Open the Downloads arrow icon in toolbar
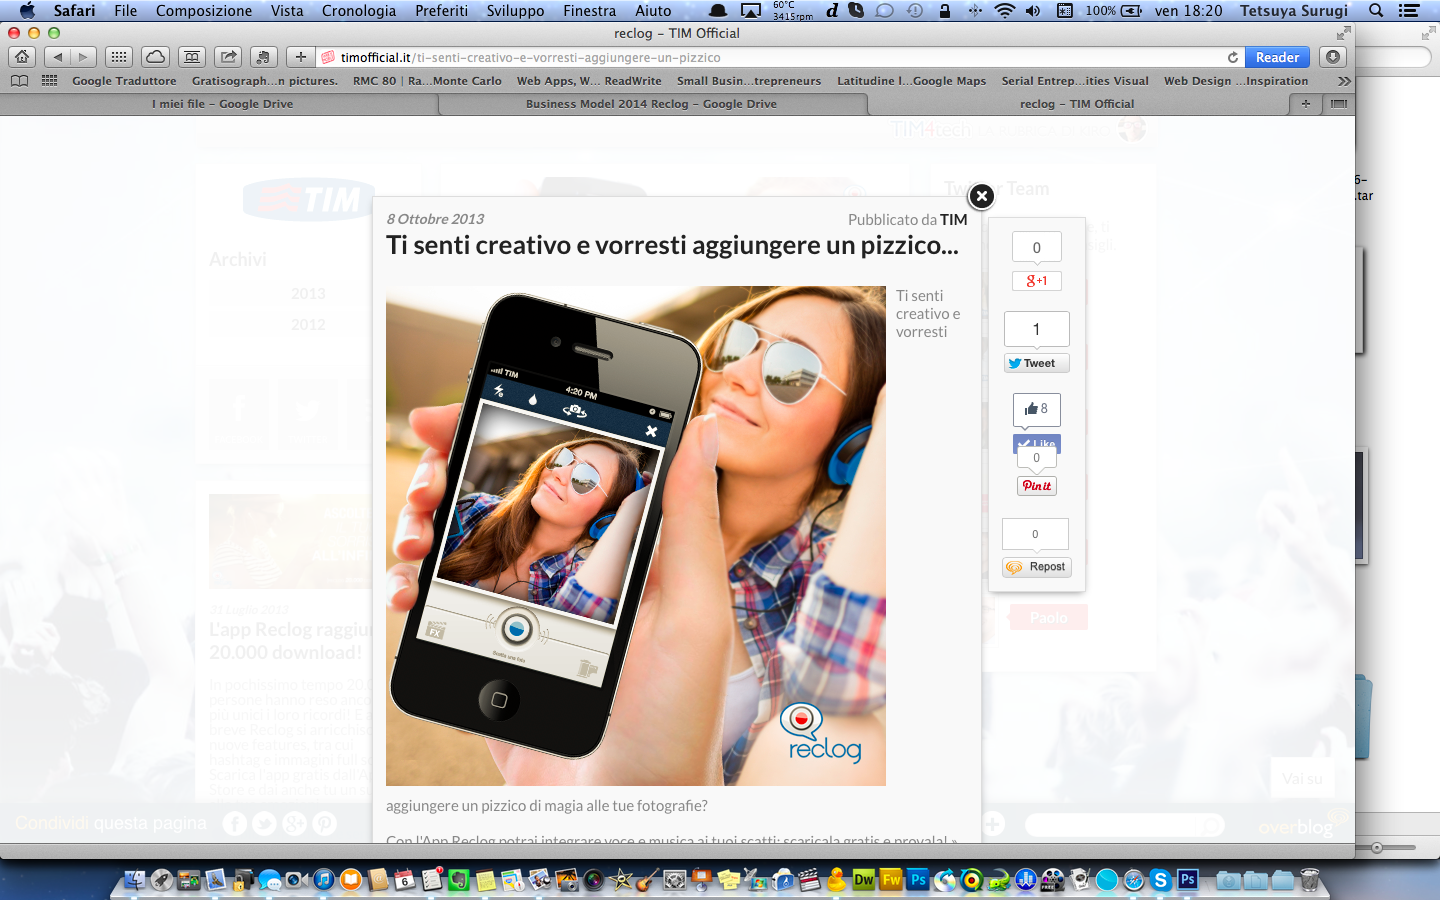Image resolution: width=1440 pixels, height=900 pixels. pyautogui.click(x=1332, y=57)
